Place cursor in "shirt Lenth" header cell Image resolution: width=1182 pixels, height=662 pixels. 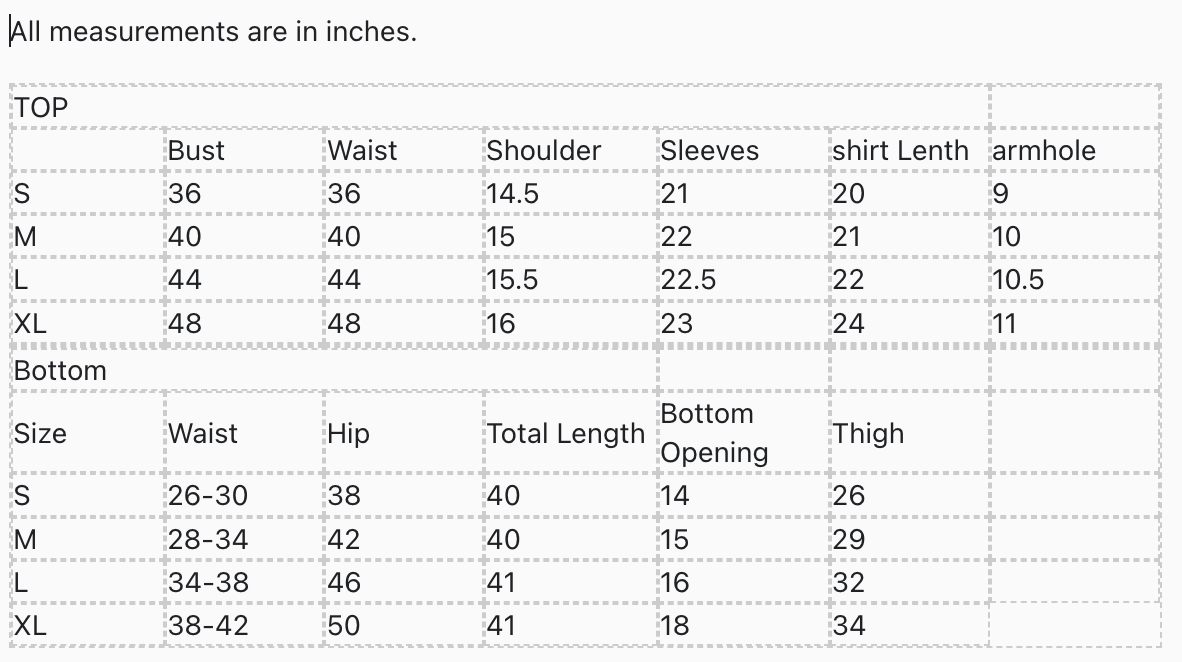[x=900, y=151]
